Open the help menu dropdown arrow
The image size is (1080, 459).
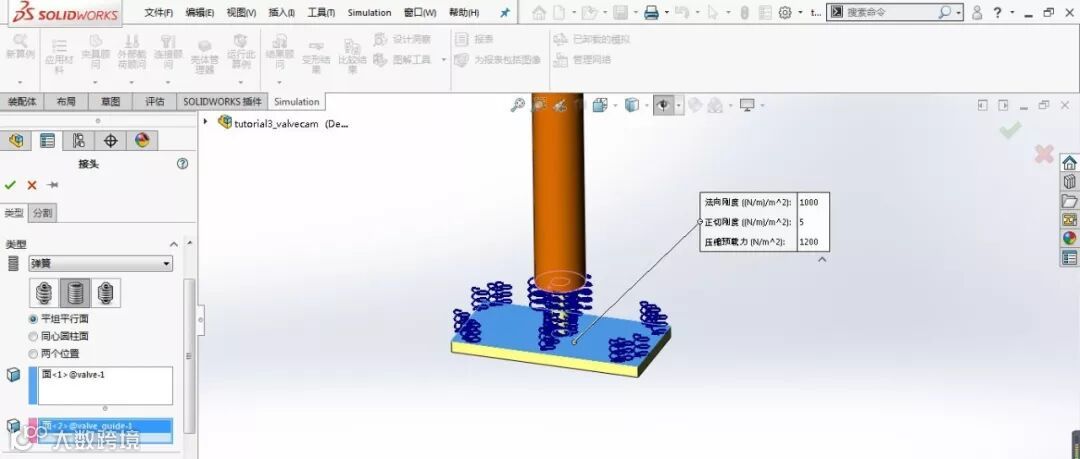(x=1012, y=12)
